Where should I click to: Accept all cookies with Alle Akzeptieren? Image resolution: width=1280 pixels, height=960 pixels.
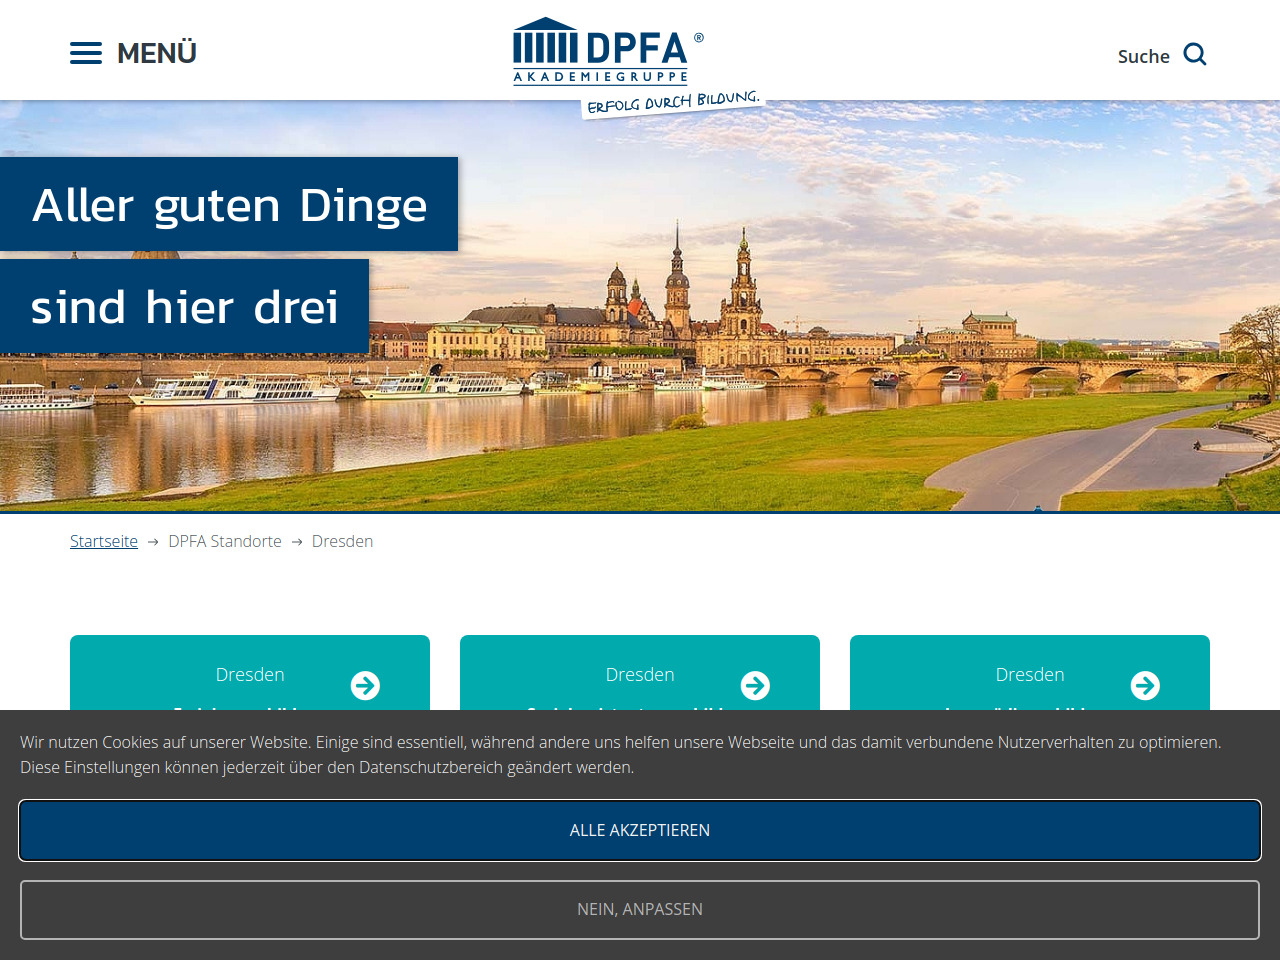[x=640, y=830]
